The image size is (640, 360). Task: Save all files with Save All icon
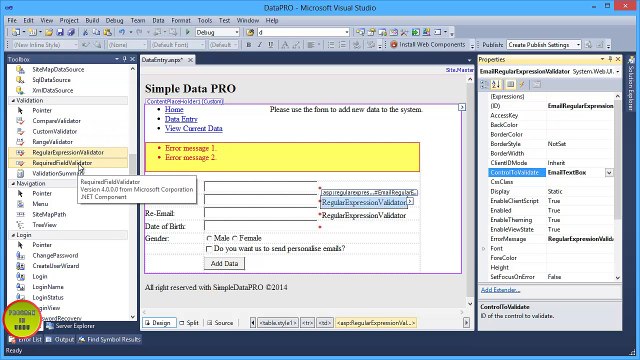click(x=71, y=32)
